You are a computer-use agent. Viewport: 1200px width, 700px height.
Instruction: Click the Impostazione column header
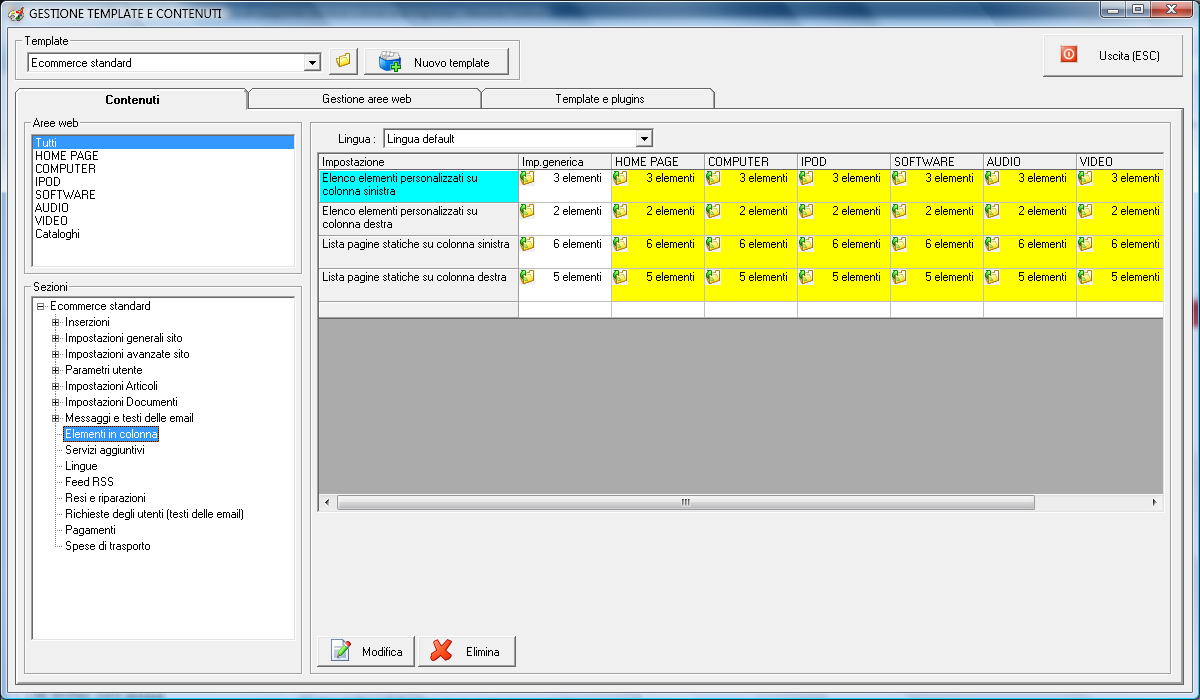(x=418, y=161)
